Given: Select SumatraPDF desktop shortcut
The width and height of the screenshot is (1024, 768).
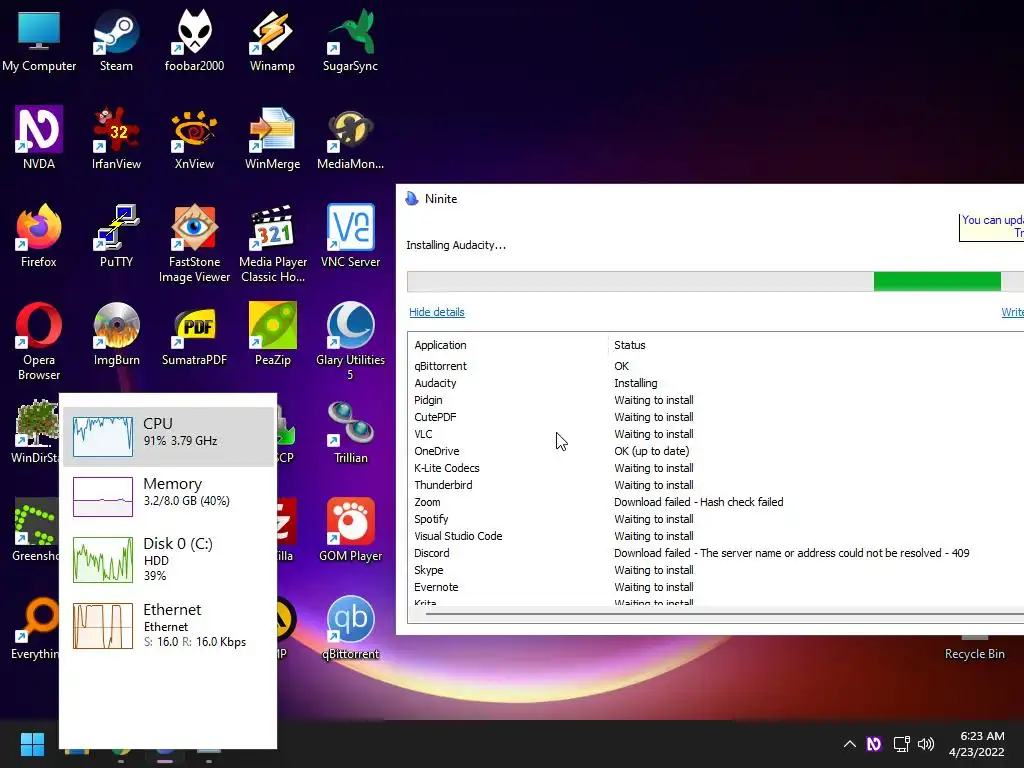Looking at the screenshot, I should click(194, 334).
